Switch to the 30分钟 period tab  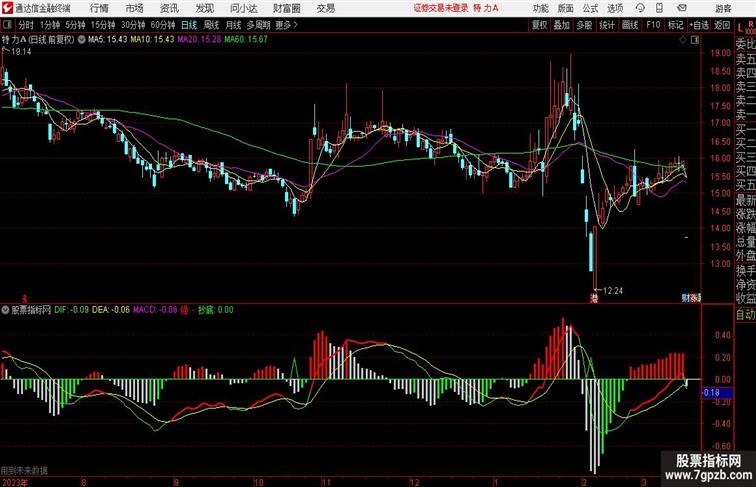coord(133,25)
